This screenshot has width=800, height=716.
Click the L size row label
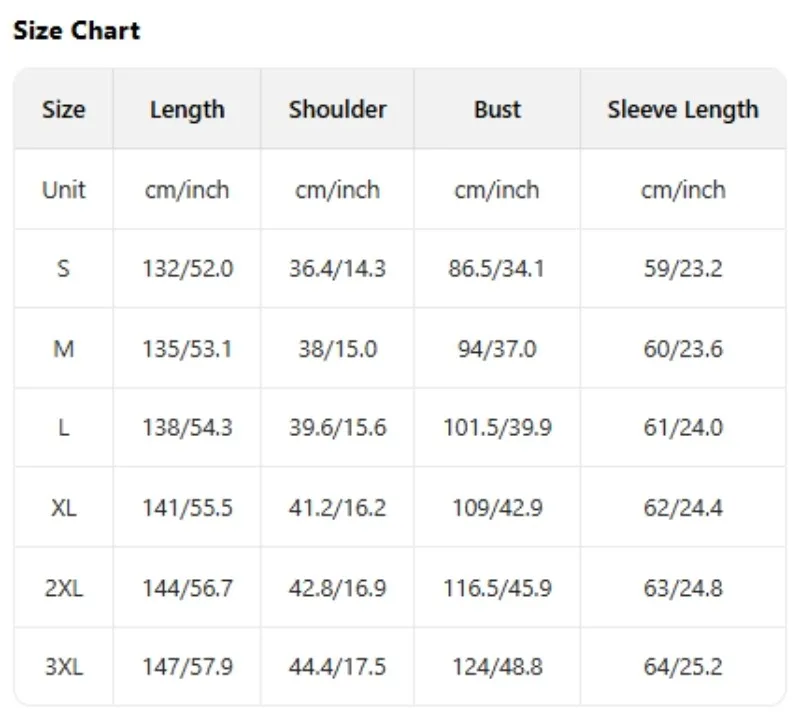(64, 428)
